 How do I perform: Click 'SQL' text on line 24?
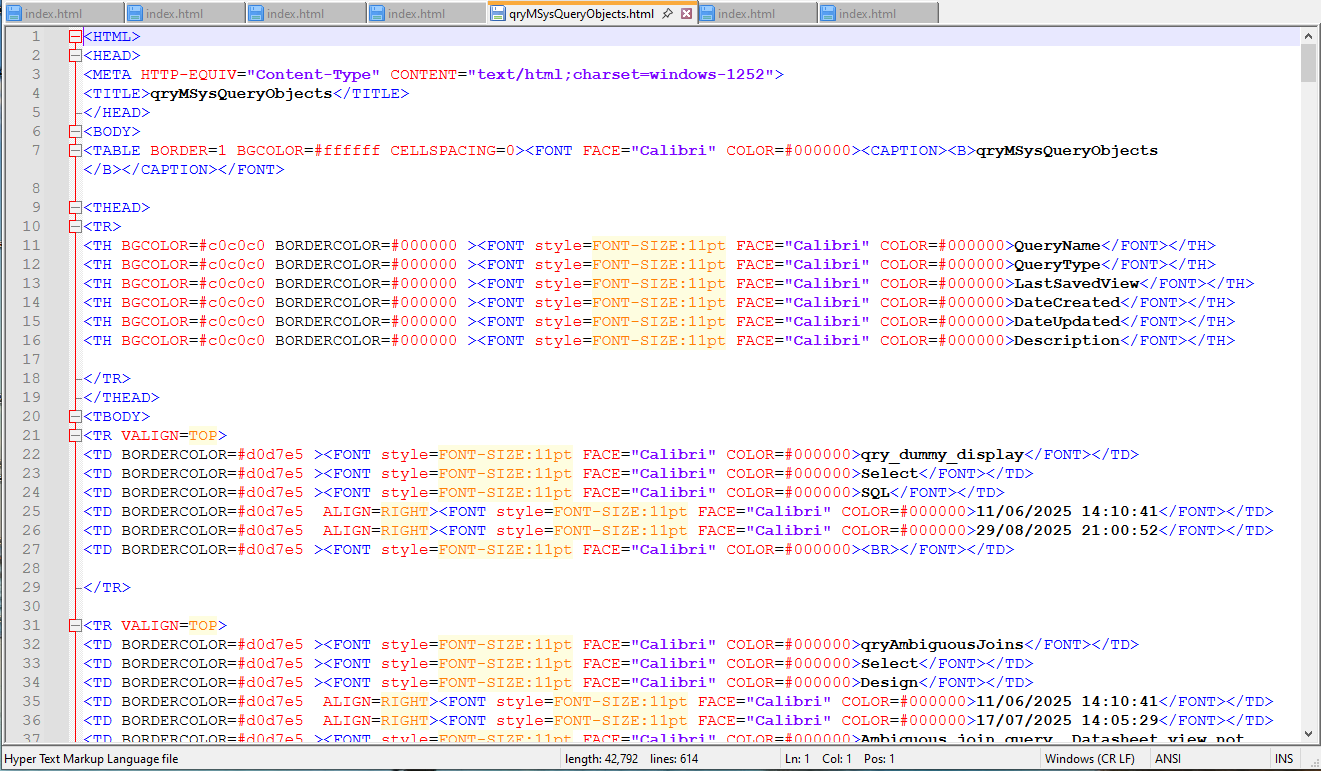pos(875,492)
